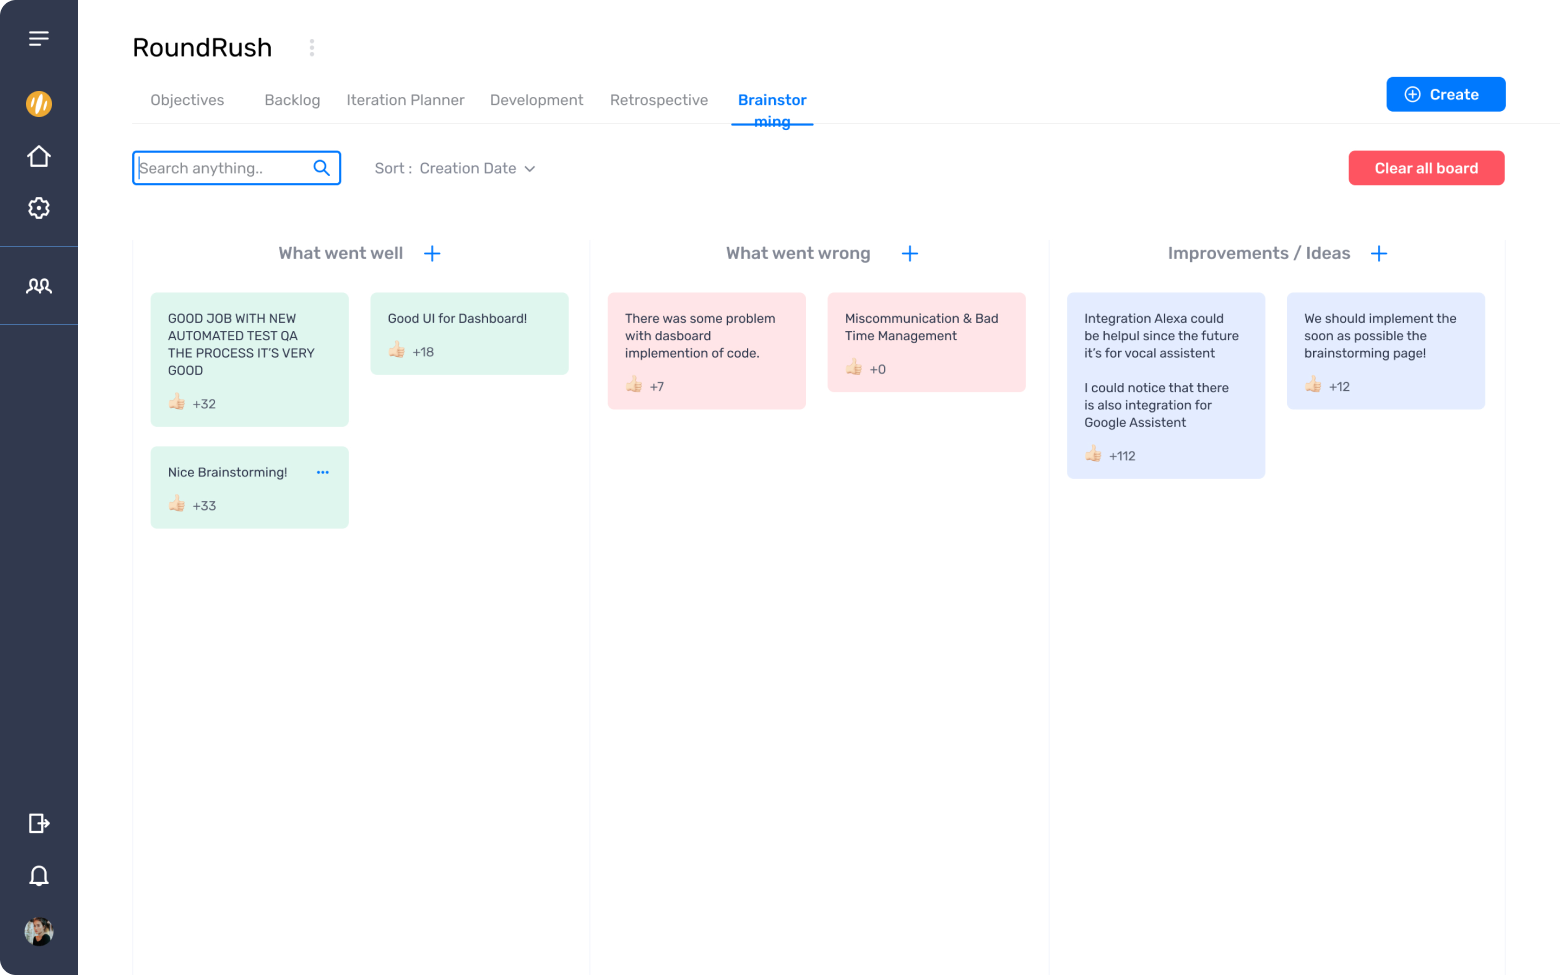Viewport: 1560px width, 975px height.
Task: Go to Home via sidebar icon
Action: [39, 157]
